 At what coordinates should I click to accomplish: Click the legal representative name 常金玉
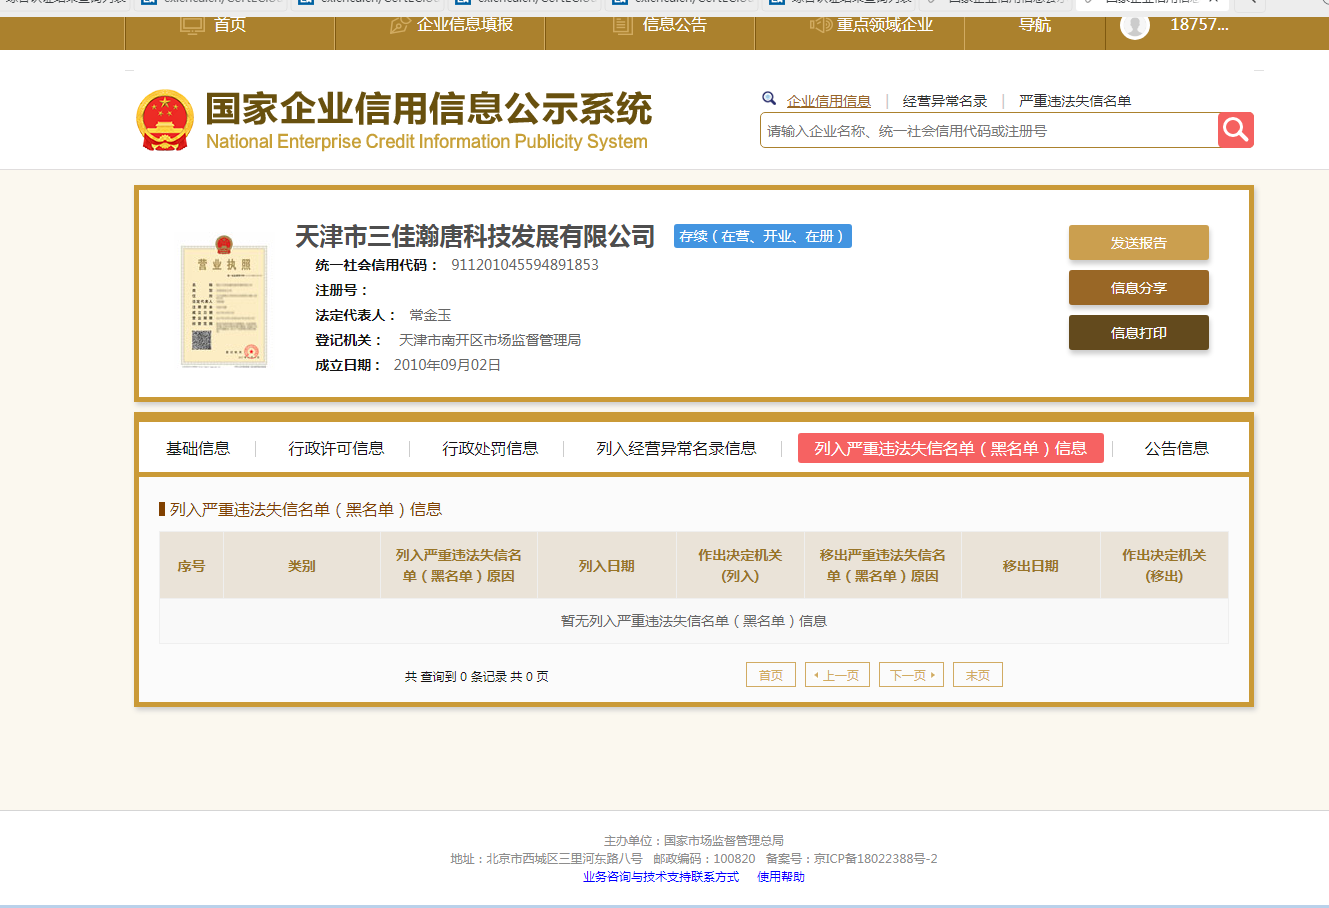(430, 315)
